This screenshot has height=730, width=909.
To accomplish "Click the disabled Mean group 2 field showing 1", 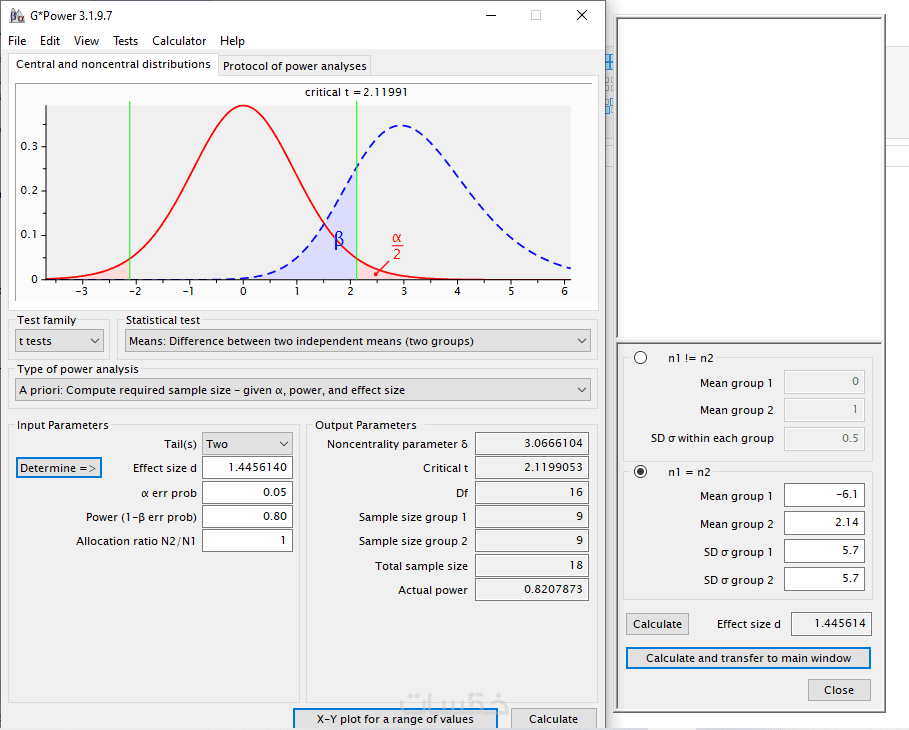I will pos(824,410).
